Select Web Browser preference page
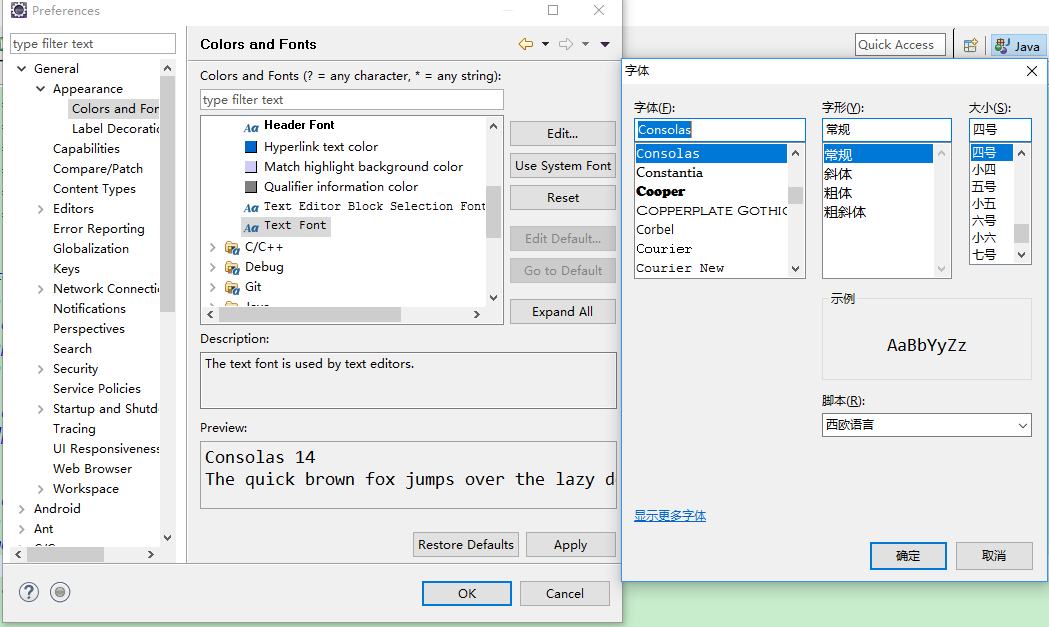 click(x=92, y=468)
